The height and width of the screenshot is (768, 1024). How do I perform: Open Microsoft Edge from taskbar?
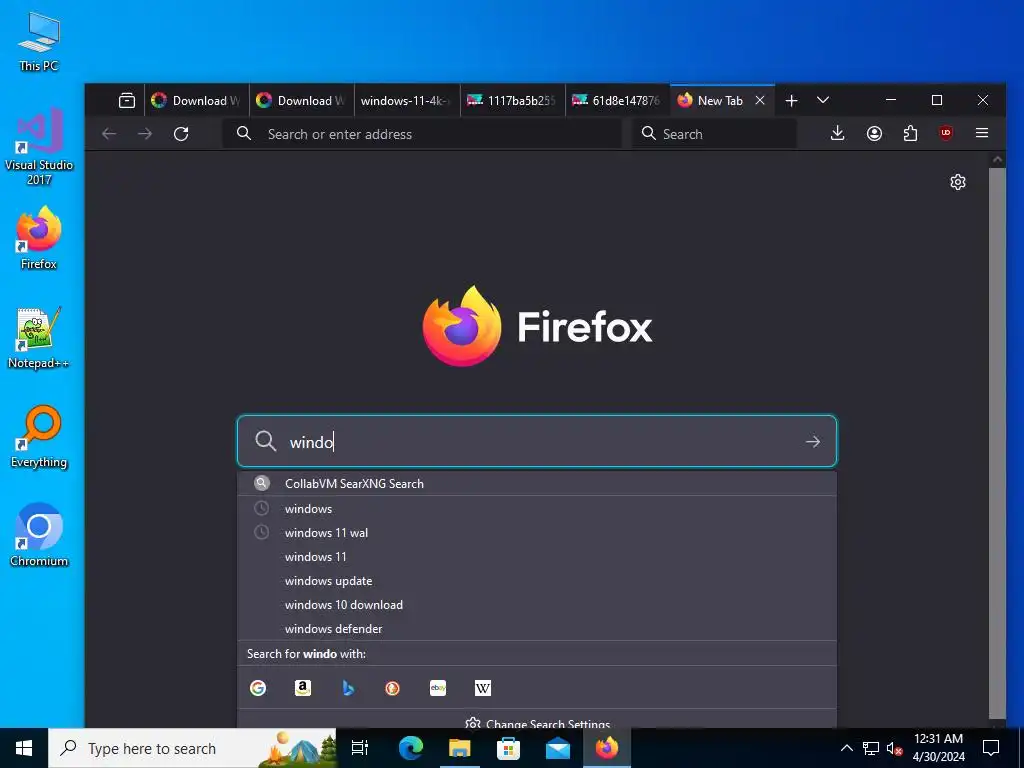point(410,748)
